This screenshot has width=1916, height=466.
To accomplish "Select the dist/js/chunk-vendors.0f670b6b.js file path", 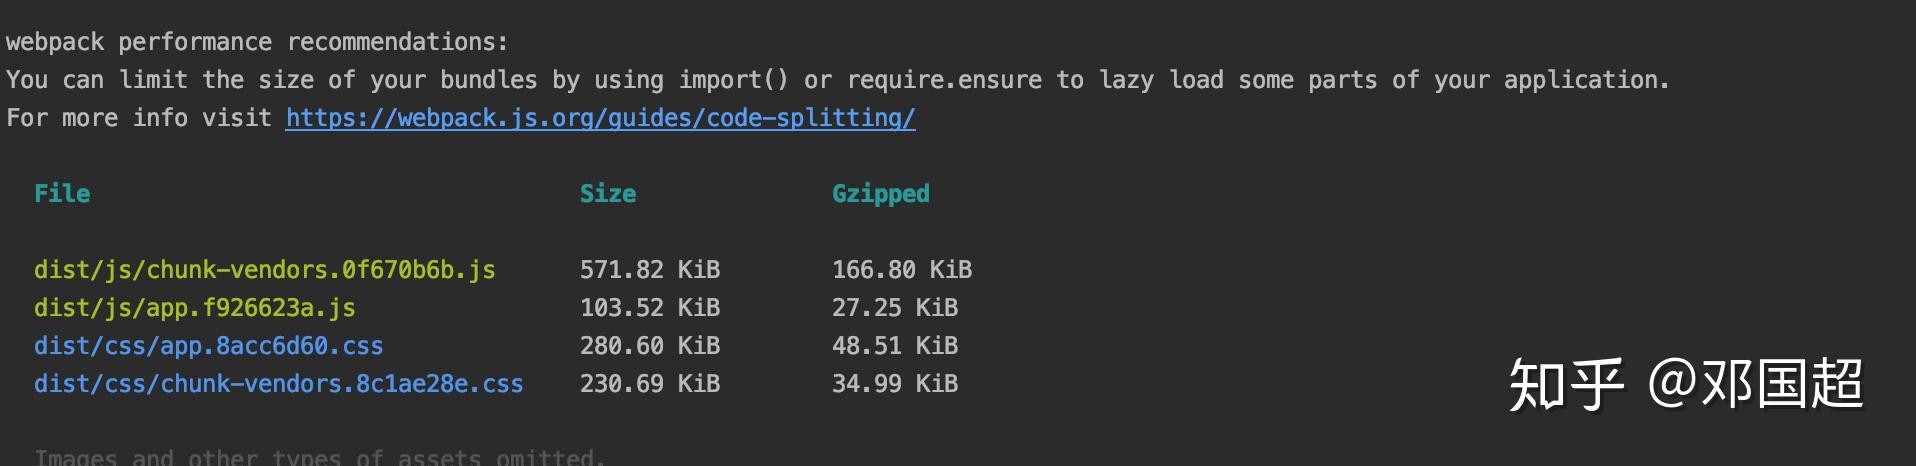I will 264,270.
